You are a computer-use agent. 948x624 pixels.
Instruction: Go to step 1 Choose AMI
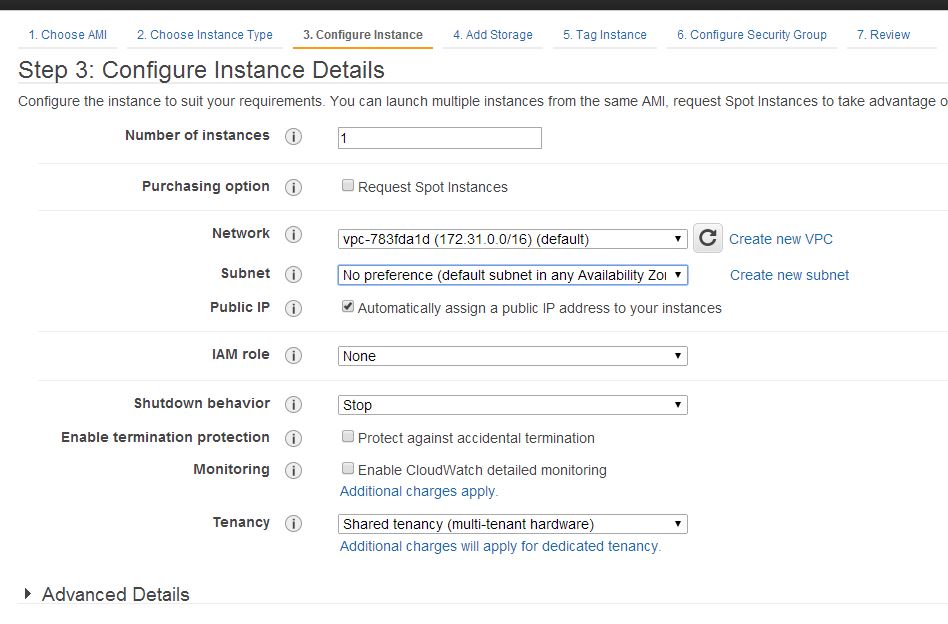pos(68,35)
